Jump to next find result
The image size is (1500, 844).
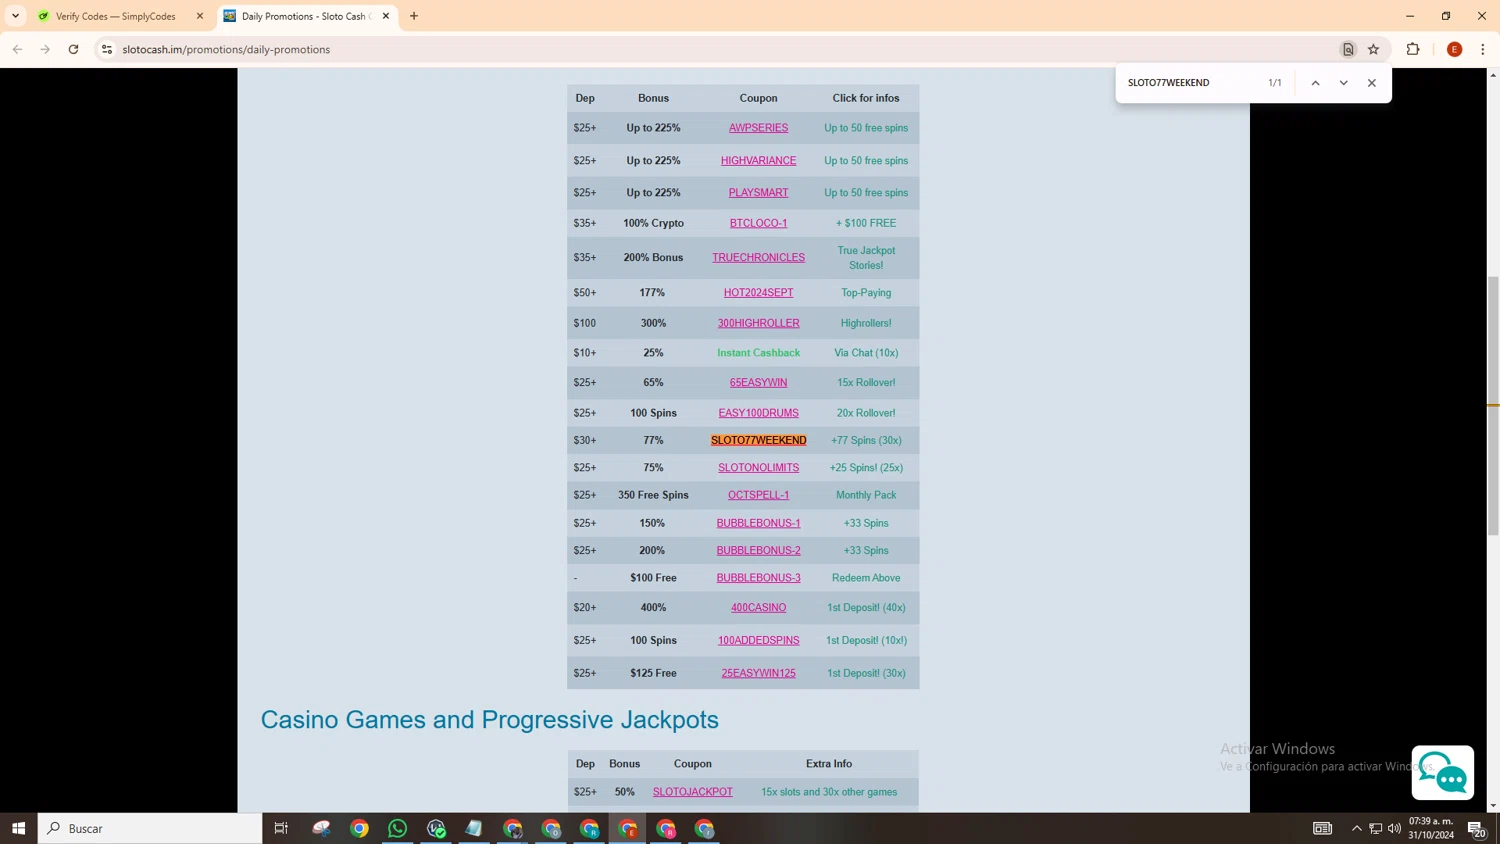coord(1343,83)
